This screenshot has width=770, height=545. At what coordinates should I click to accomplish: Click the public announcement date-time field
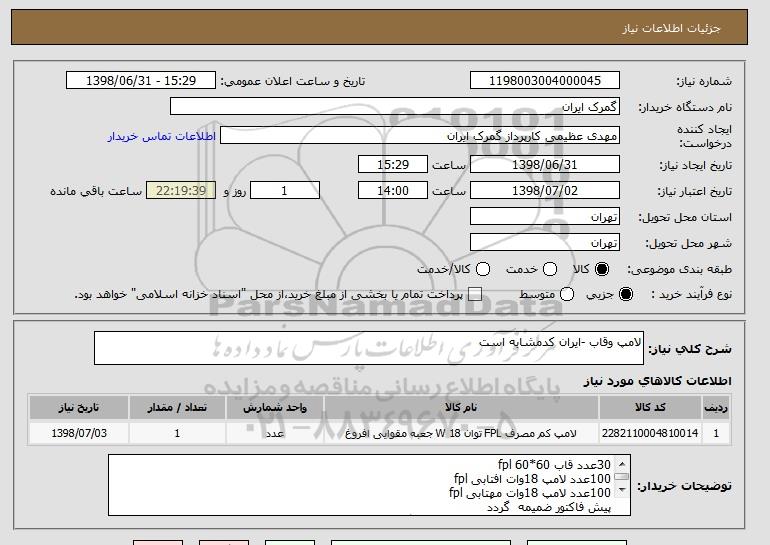(141, 81)
